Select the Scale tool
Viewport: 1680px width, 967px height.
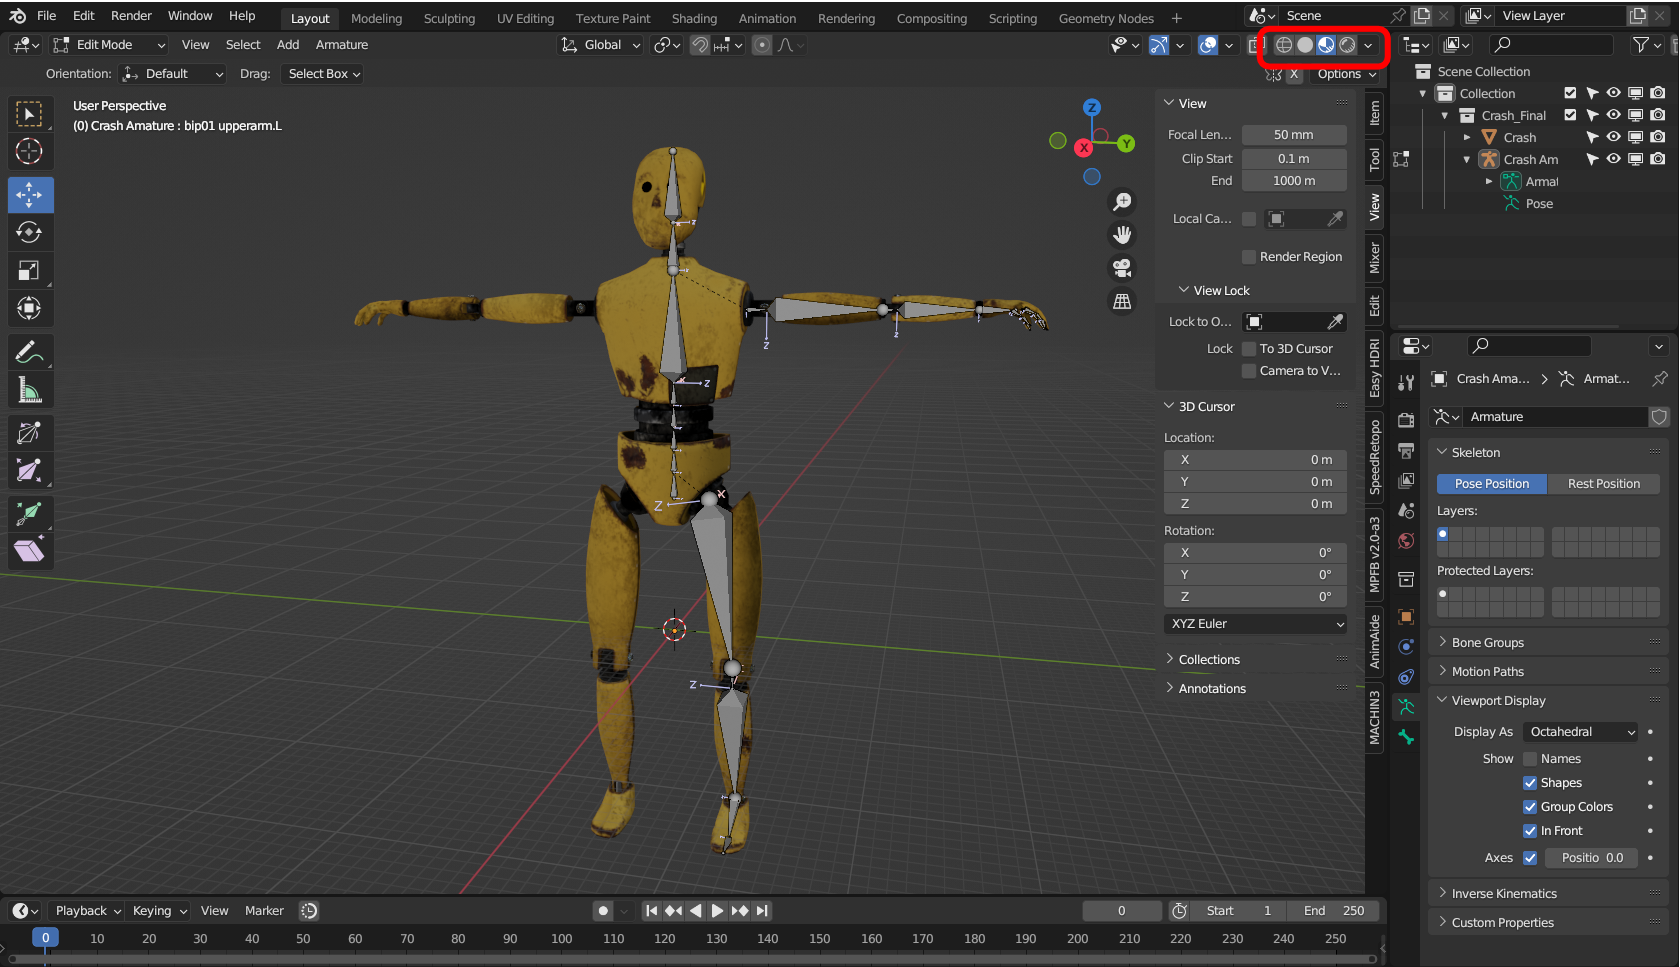point(29,271)
